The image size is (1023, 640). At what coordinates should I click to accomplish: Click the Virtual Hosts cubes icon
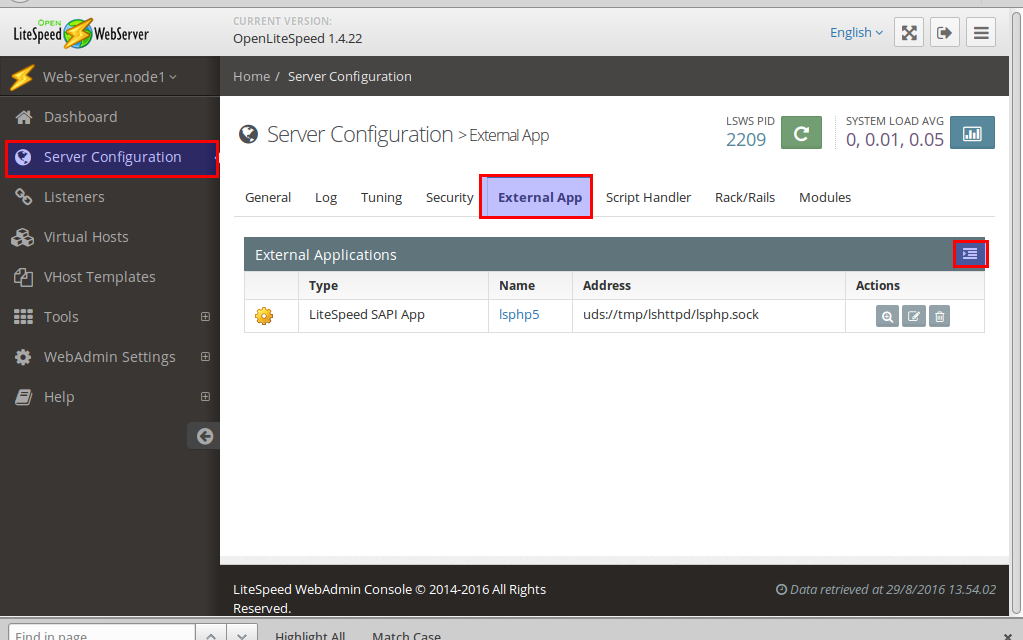(x=23, y=237)
